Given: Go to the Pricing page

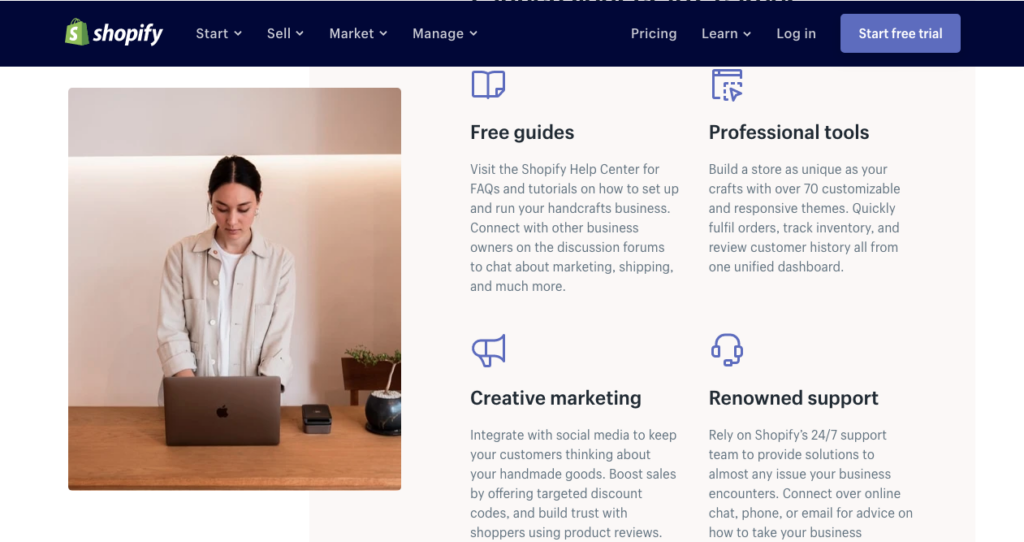Looking at the screenshot, I should coord(653,33).
